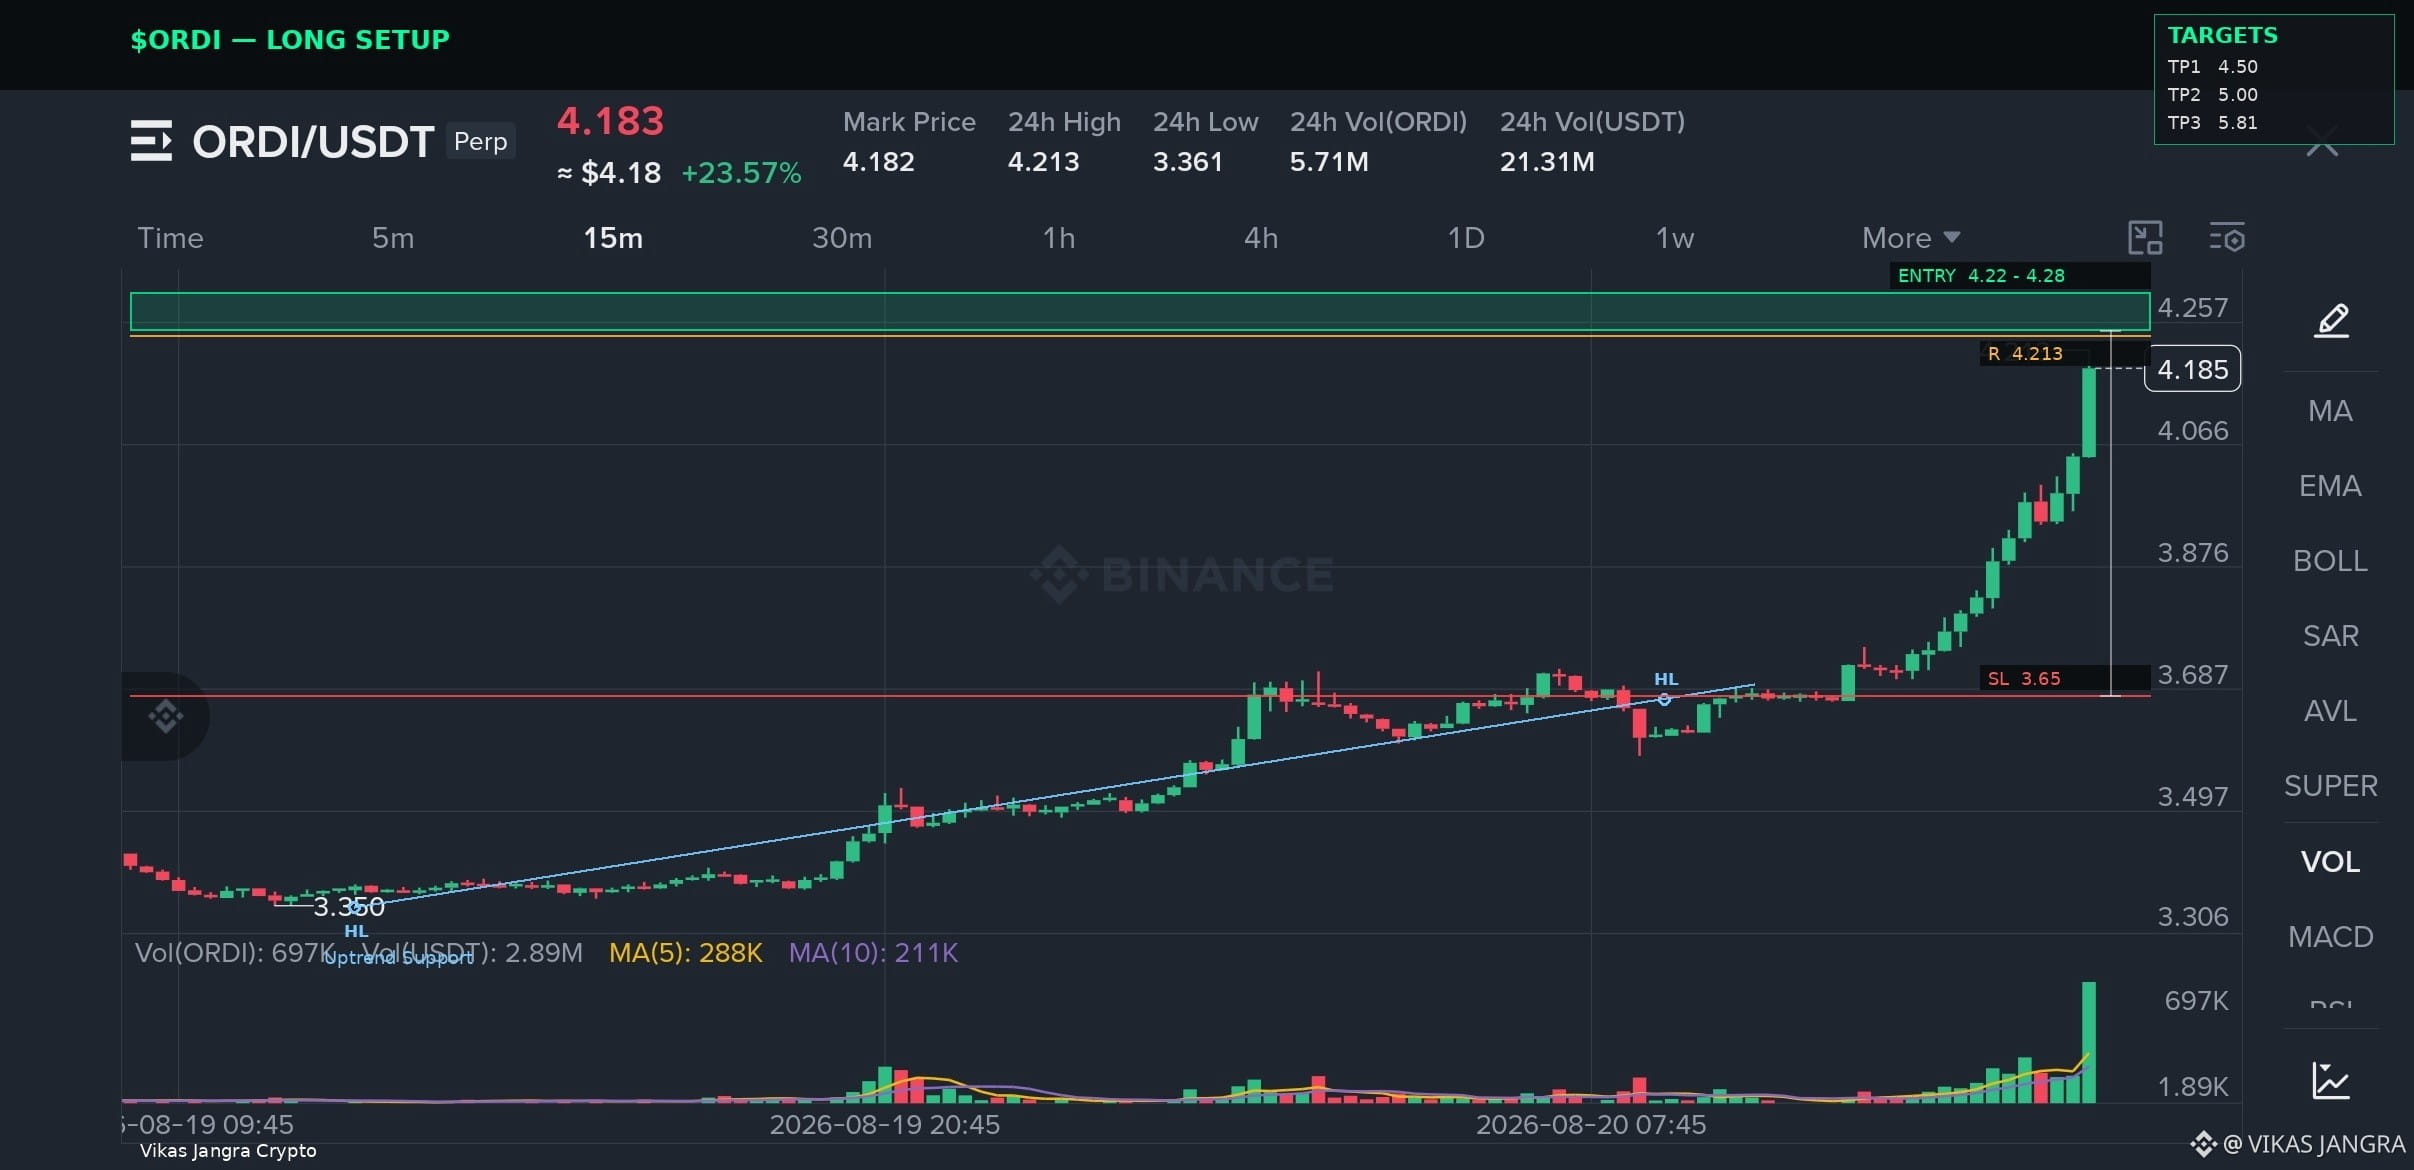Tap the 697K volume axis label
This screenshot has height=1170, width=2414.
coord(2196,1001)
